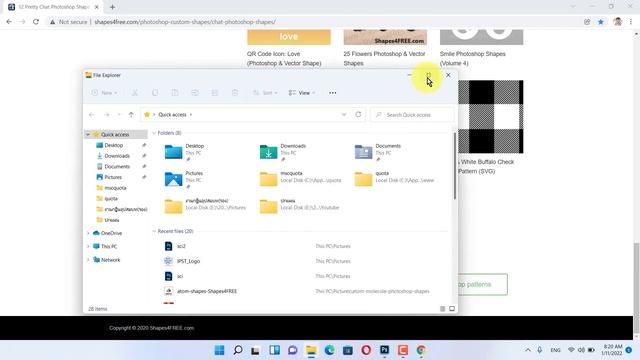The image size is (640, 360).
Task: Click the Rename icon in File Explorer toolbar
Action: click(195, 93)
